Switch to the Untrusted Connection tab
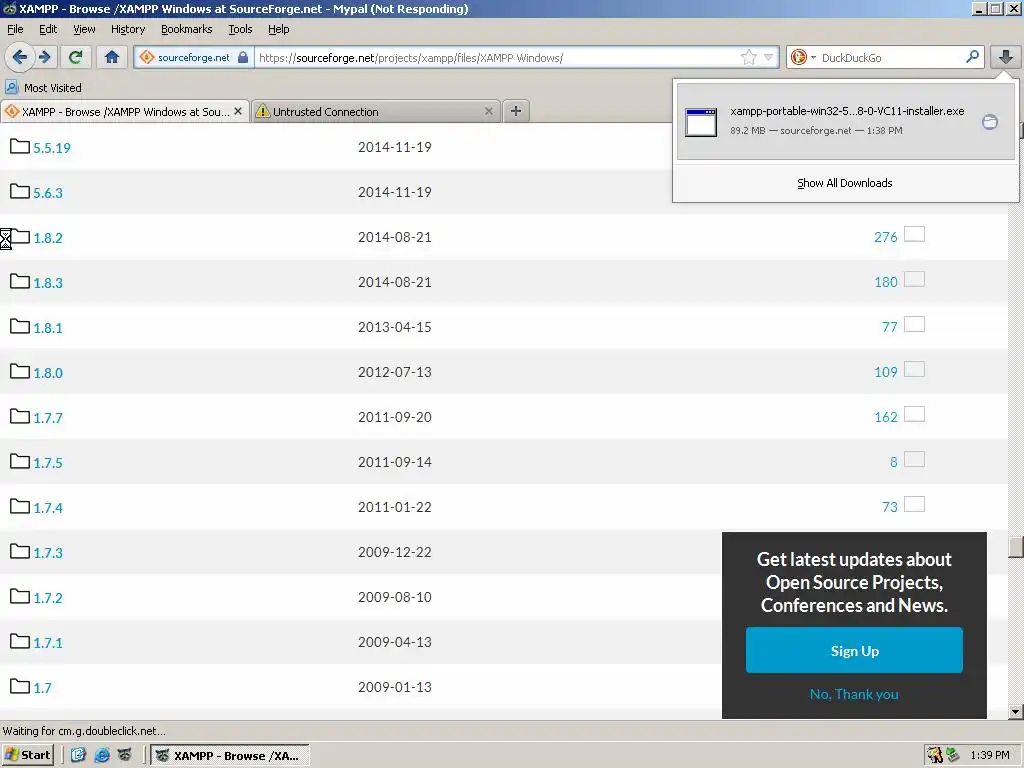Image resolution: width=1024 pixels, height=768 pixels. [x=377, y=112]
